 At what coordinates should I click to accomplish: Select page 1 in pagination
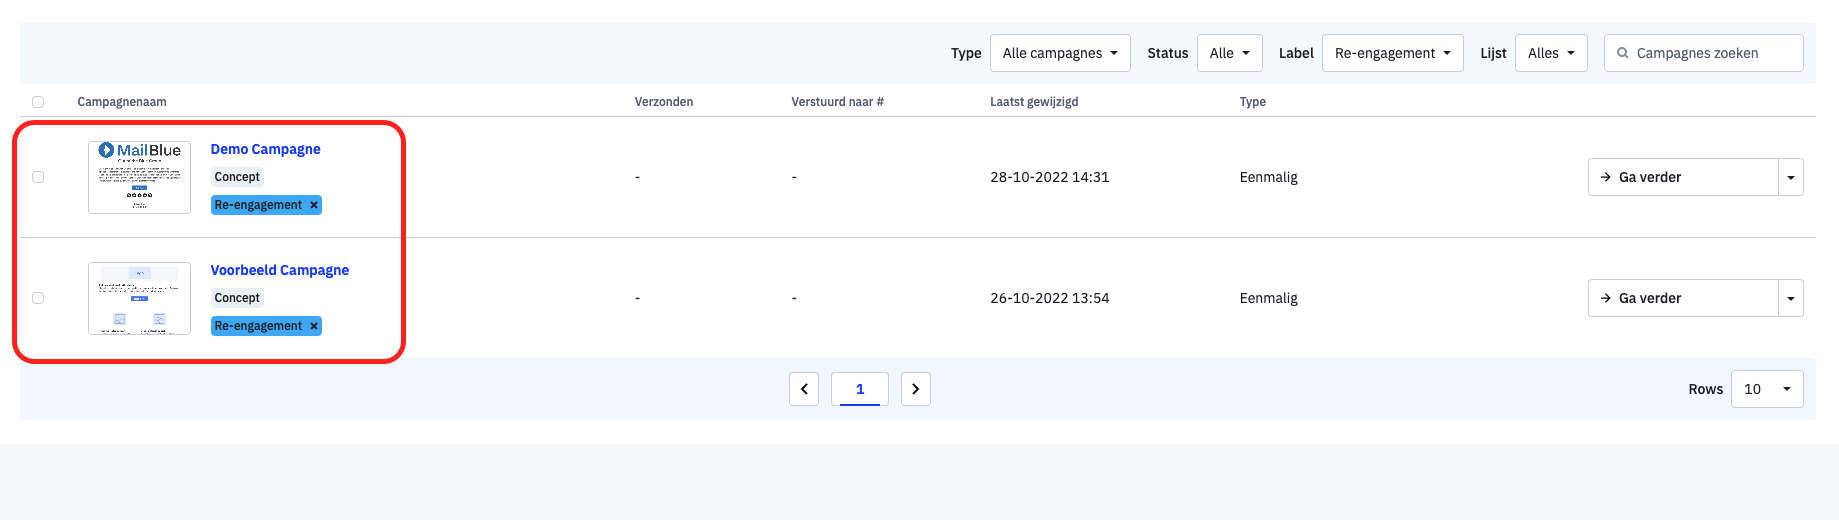point(860,389)
